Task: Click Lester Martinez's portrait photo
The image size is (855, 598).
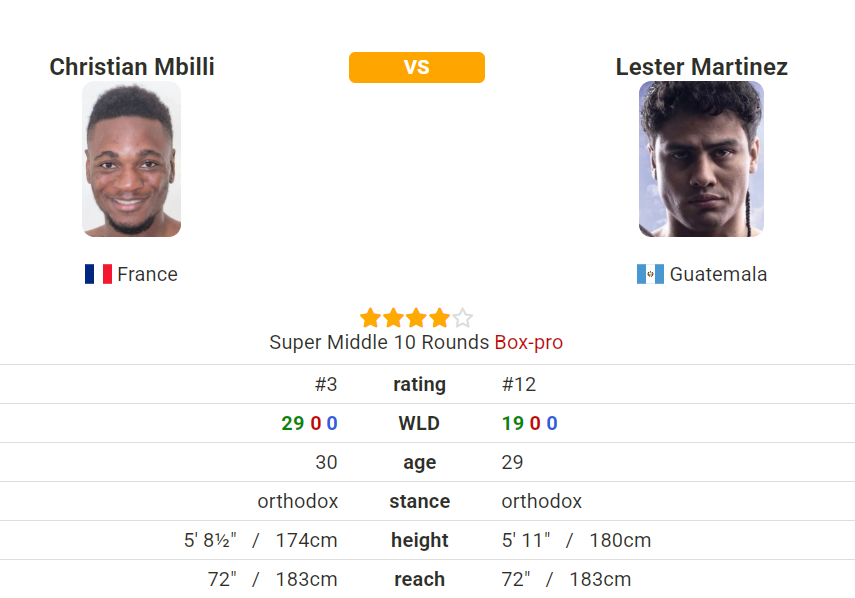Action: [701, 159]
